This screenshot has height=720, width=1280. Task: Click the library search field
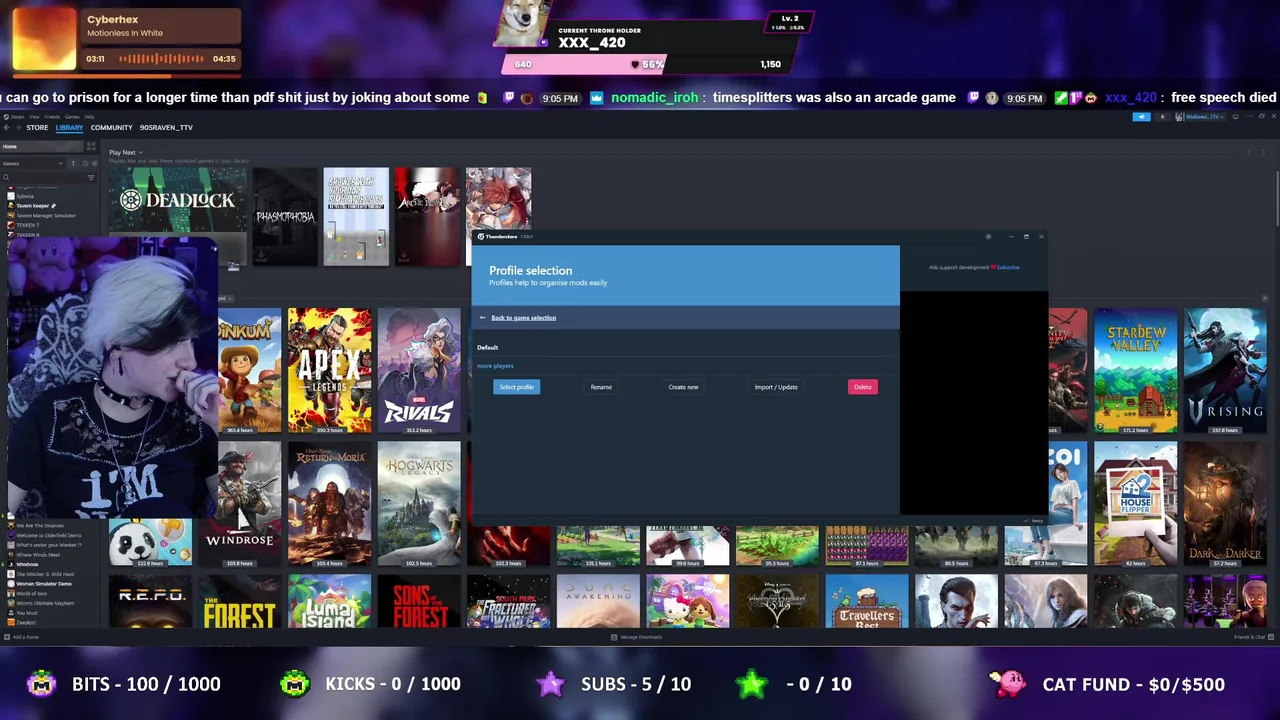pyautogui.click(x=45, y=177)
